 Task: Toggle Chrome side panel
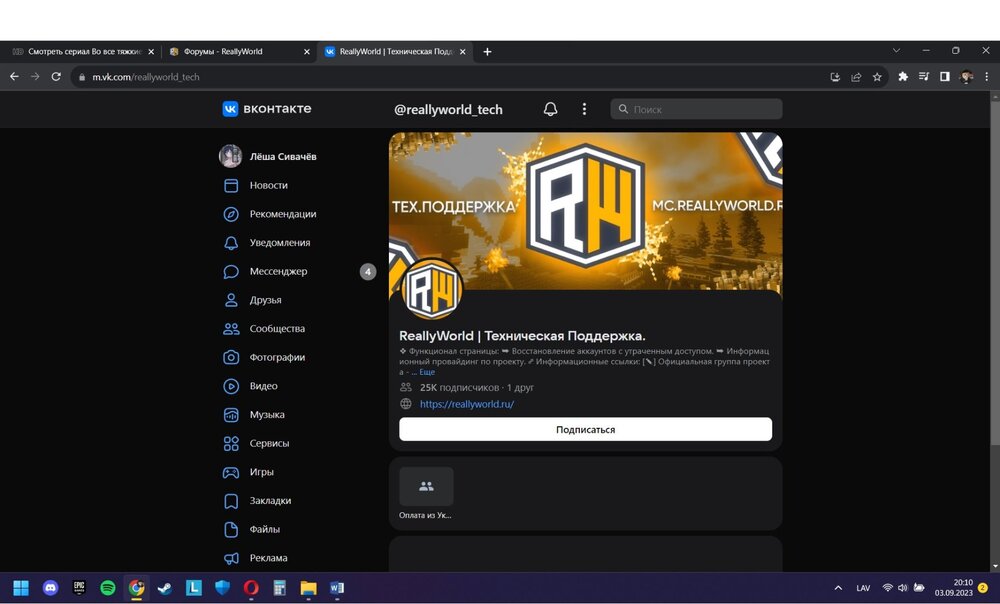click(945, 77)
